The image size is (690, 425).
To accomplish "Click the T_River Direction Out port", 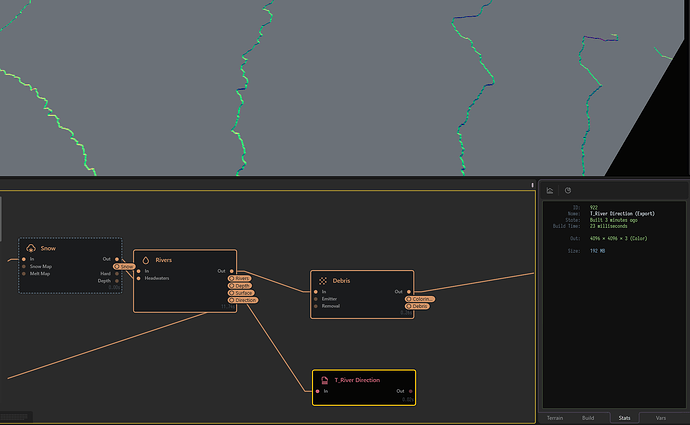I will pyautogui.click(x=411, y=391).
